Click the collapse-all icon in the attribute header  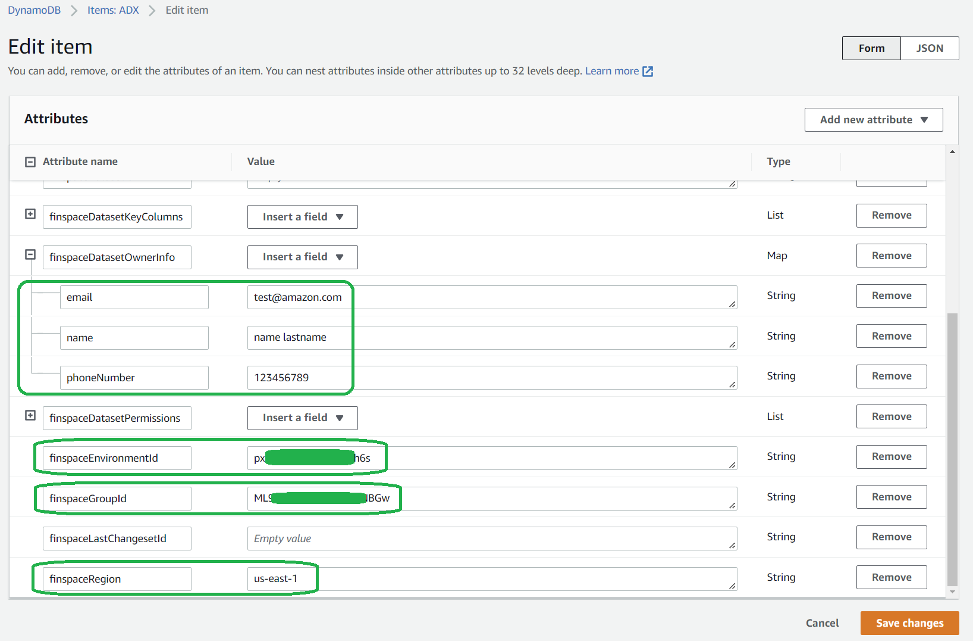[x=30, y=161]
